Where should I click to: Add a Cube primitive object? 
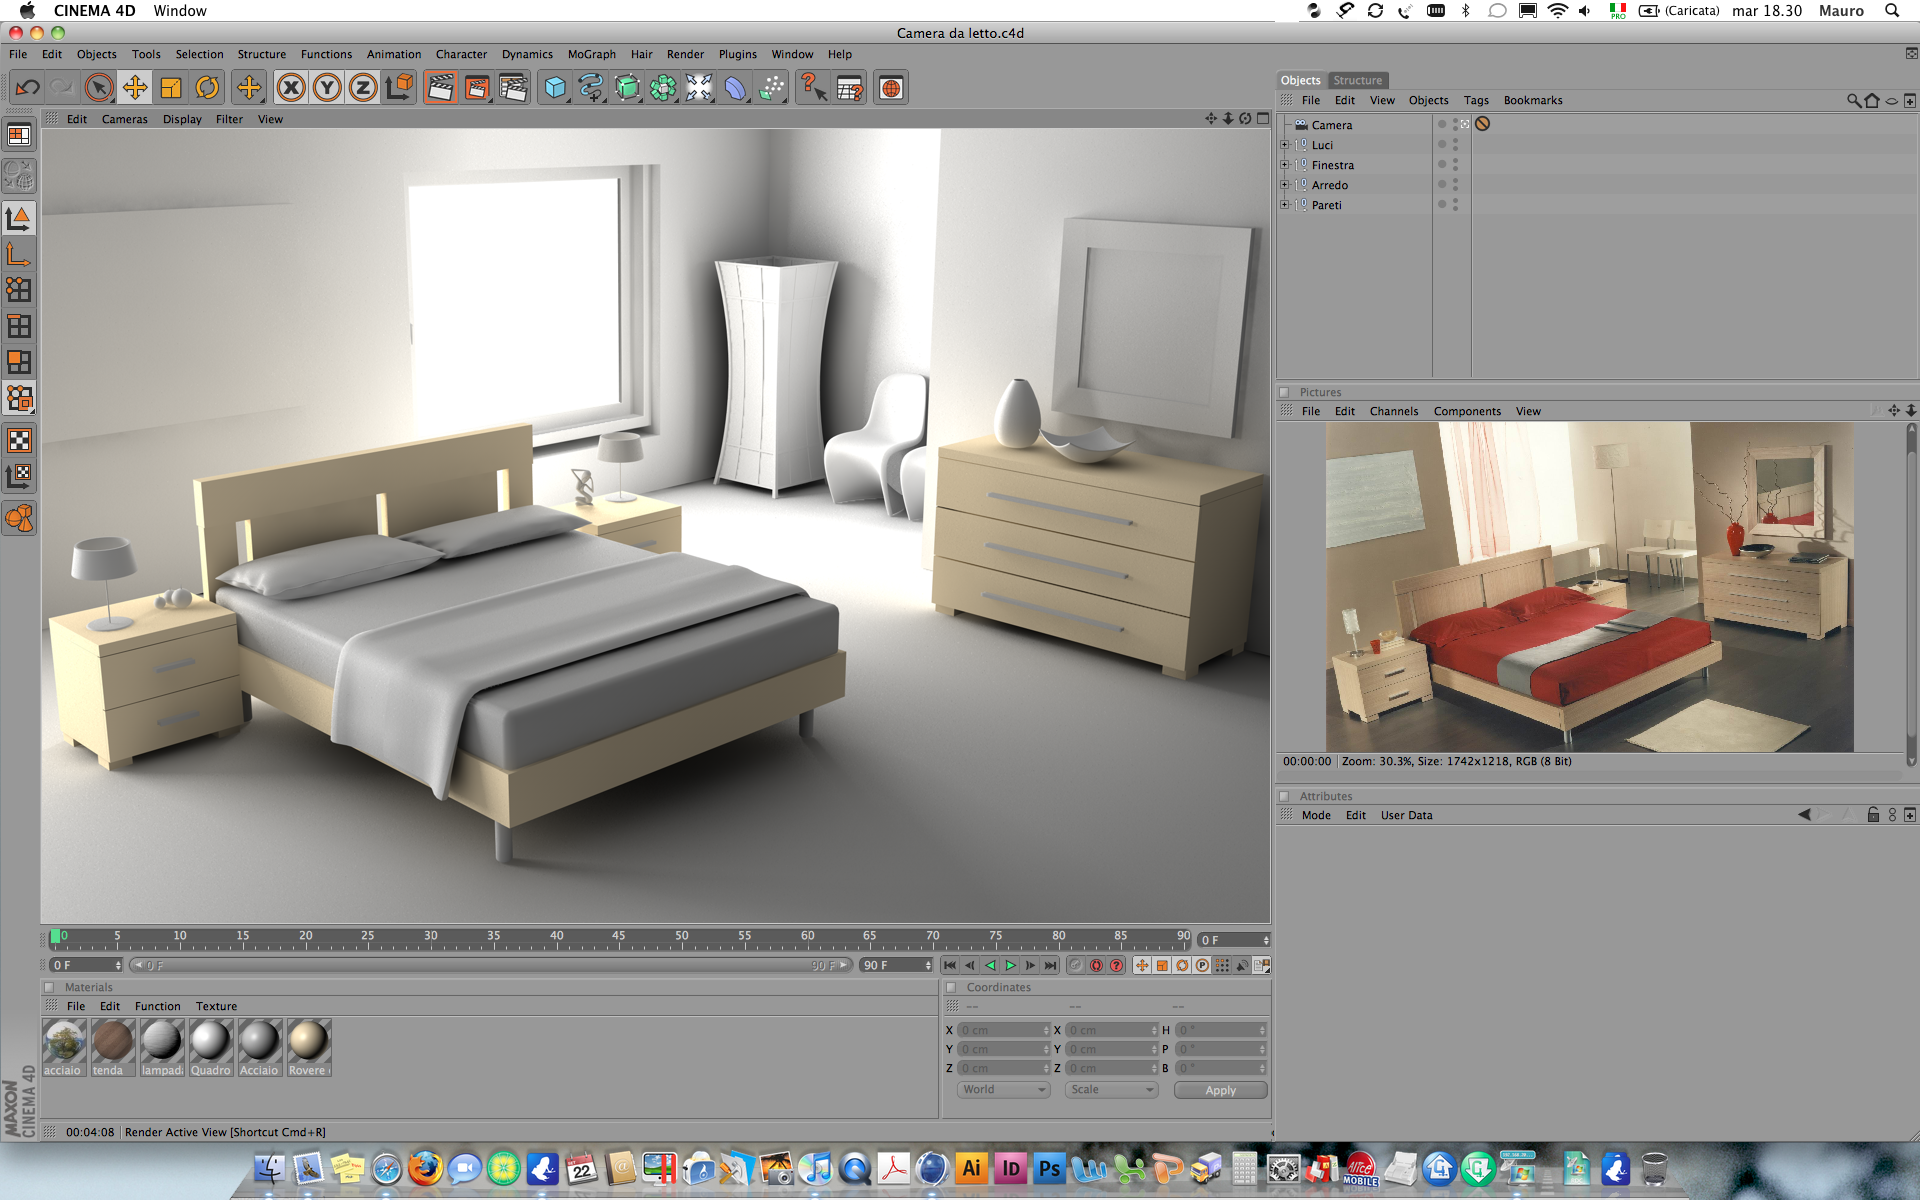click(554, 88)
